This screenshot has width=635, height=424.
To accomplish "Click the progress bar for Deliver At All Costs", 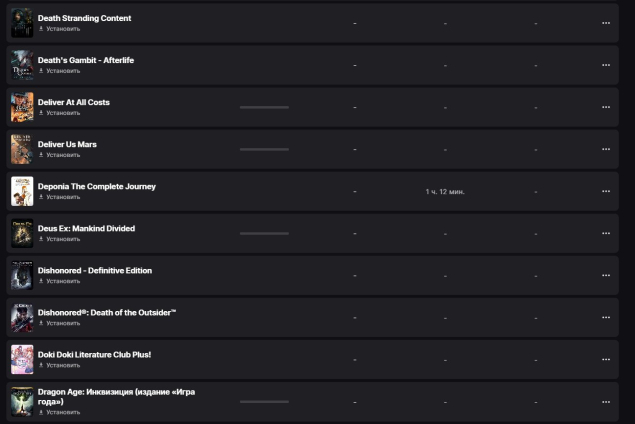I will (264, 107).
